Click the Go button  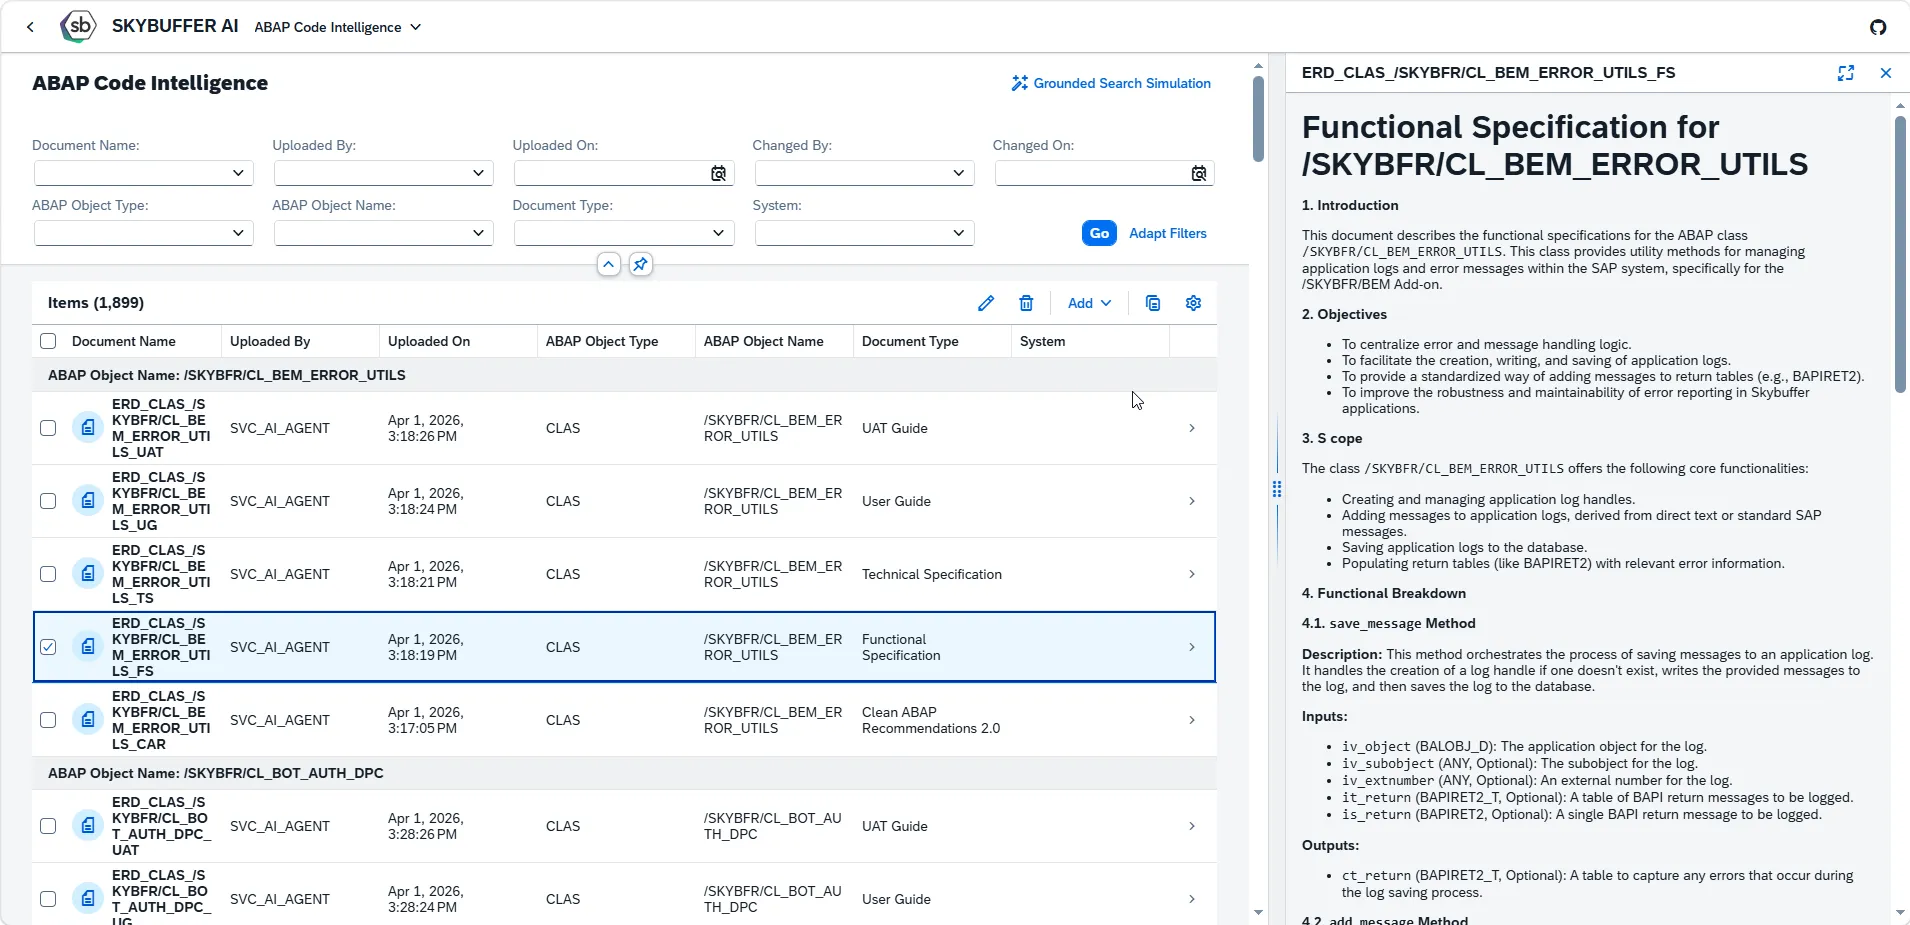click(x=1099, y=233)
